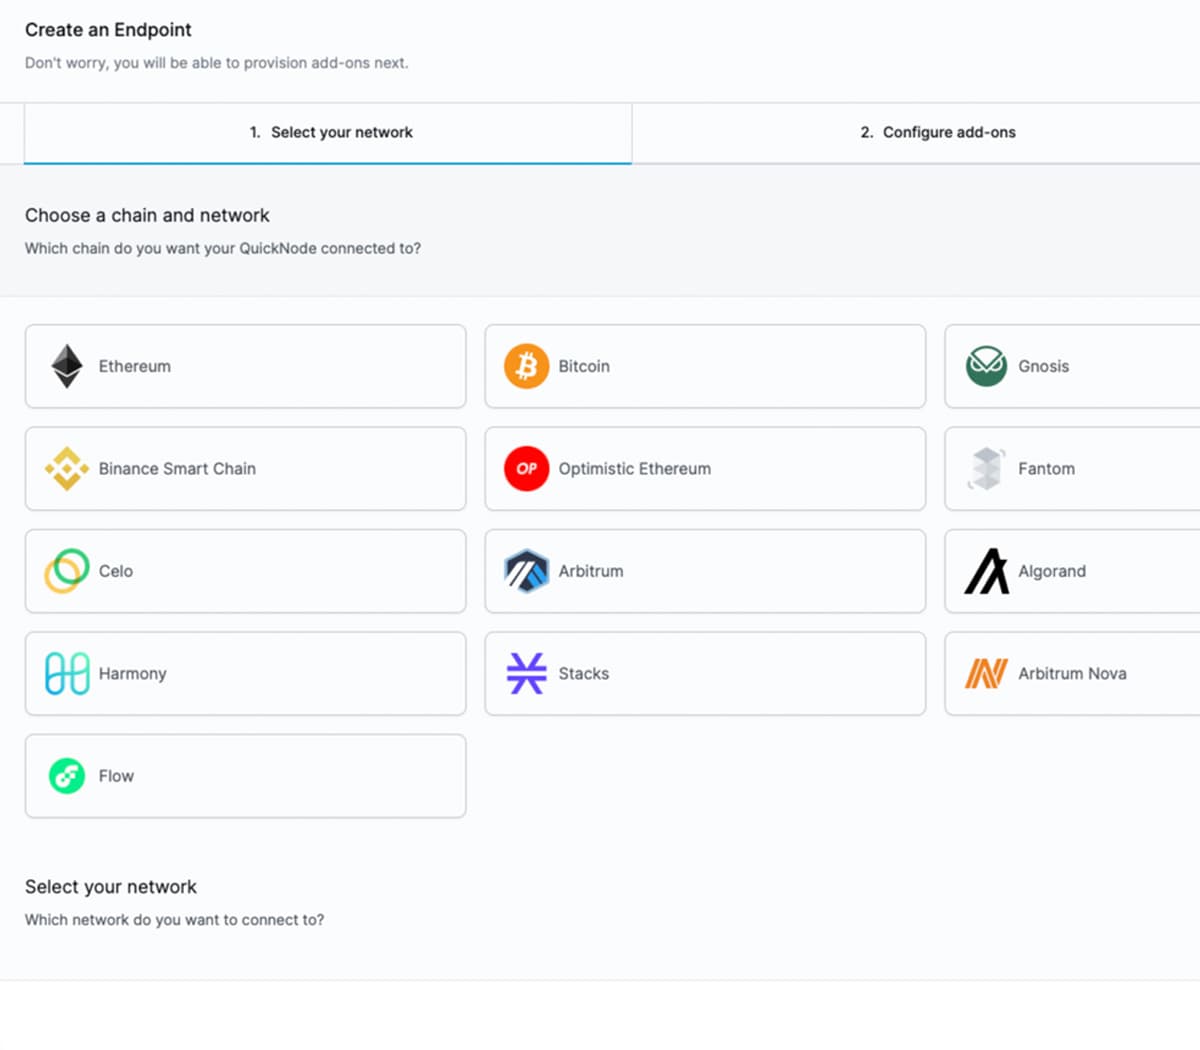This screenshot has height=1050, width=1200.
Task: Click the orange Bitcoin logo icon
Action: 527,366
